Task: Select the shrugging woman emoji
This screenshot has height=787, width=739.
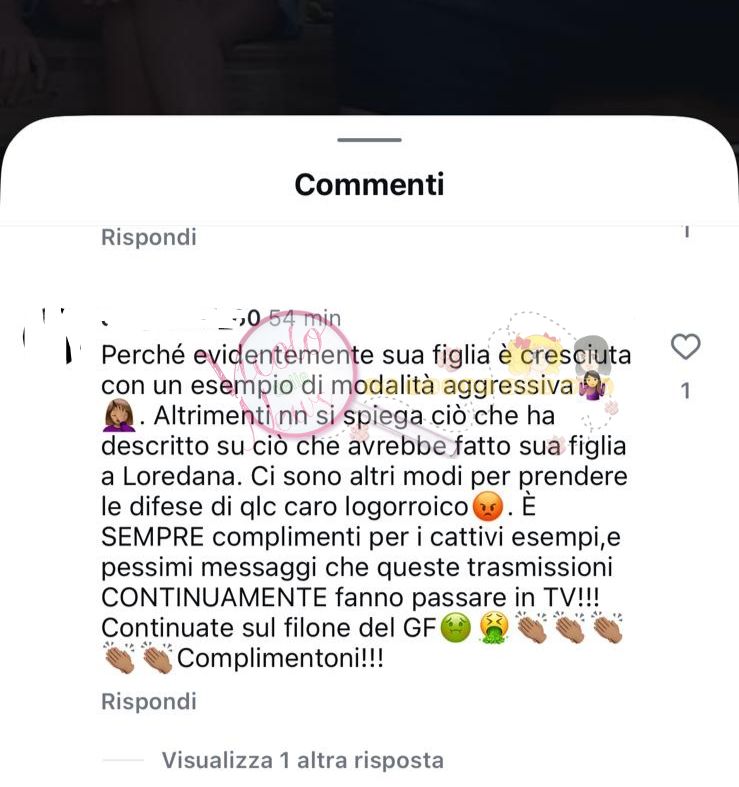Action: (592, 385)
